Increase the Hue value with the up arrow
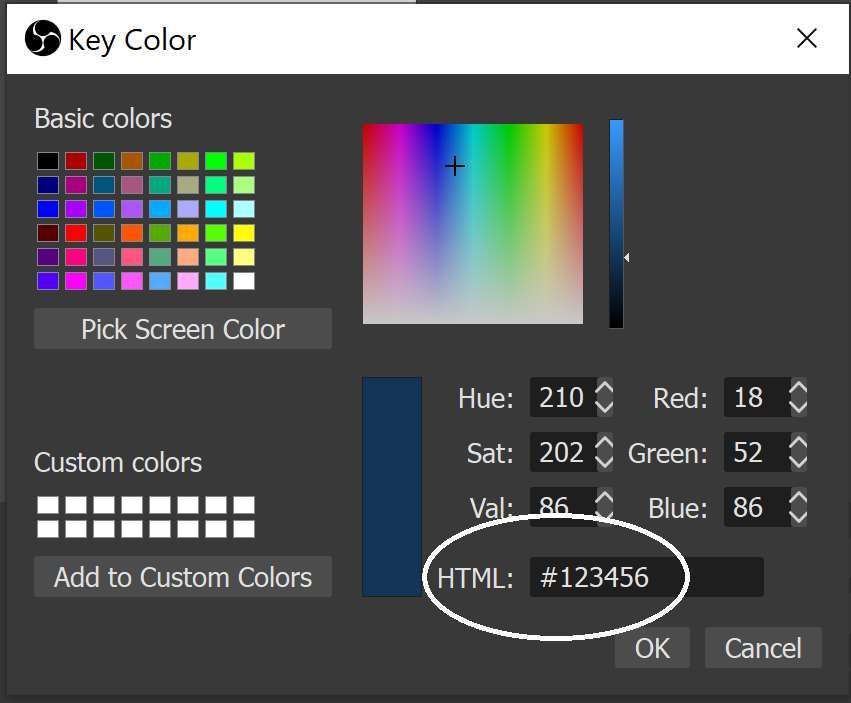This screenshot has width=851, height=703. (x=604, y=388)
